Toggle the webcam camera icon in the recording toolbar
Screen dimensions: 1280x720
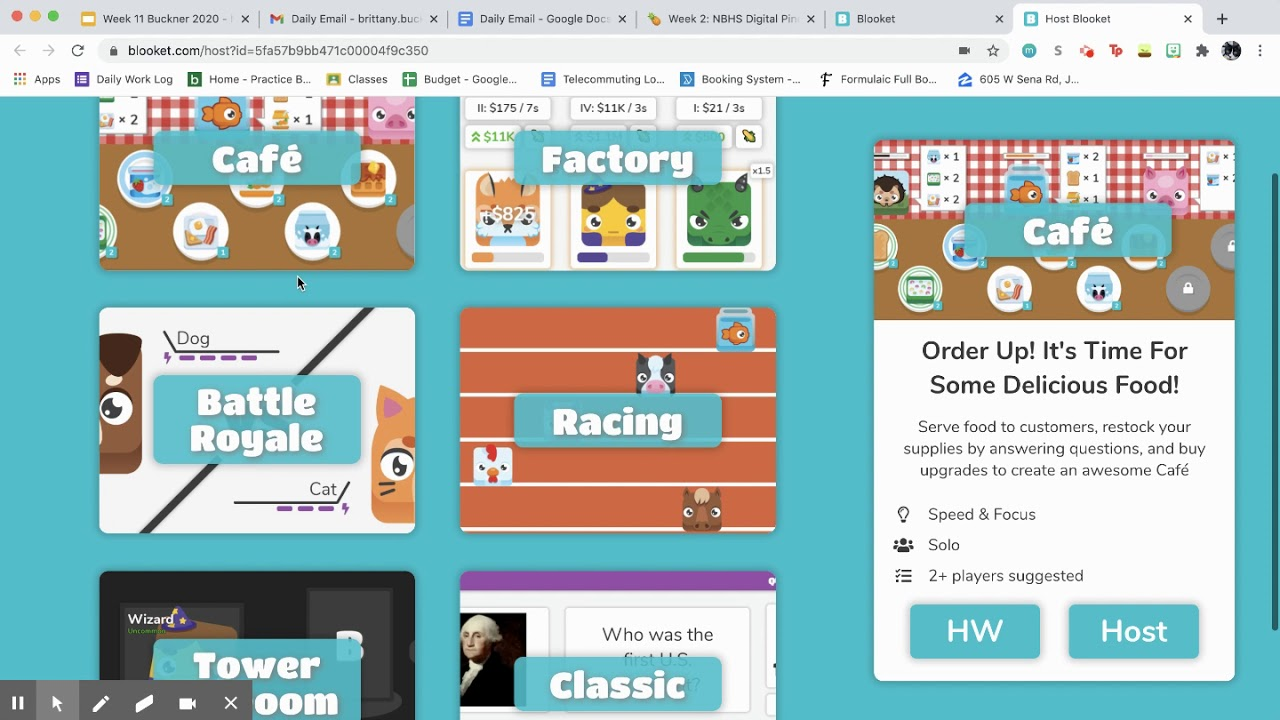click(187, 703)
